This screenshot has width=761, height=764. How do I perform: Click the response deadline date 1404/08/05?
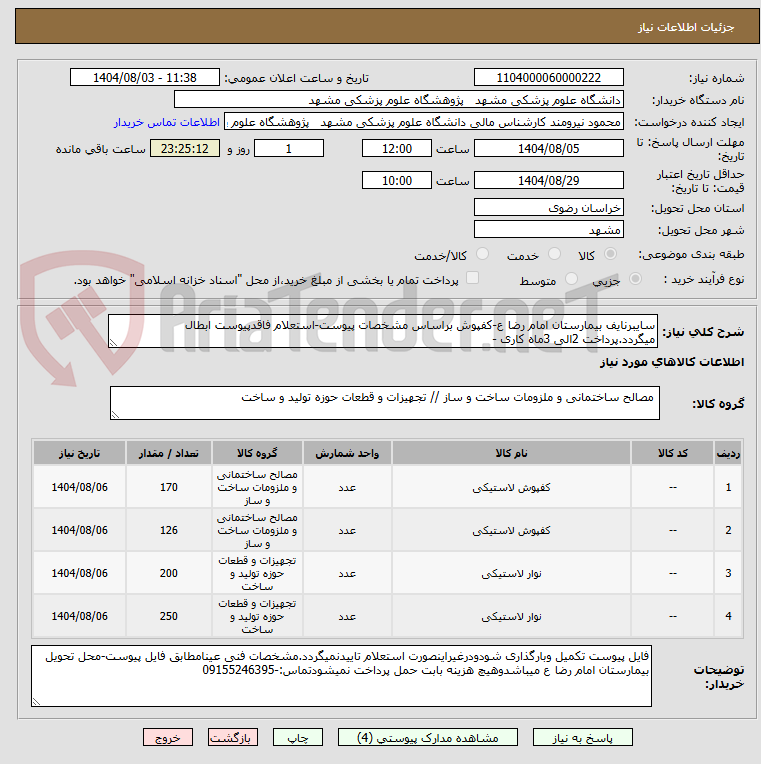pyautogui.click(x=549, y=149)
